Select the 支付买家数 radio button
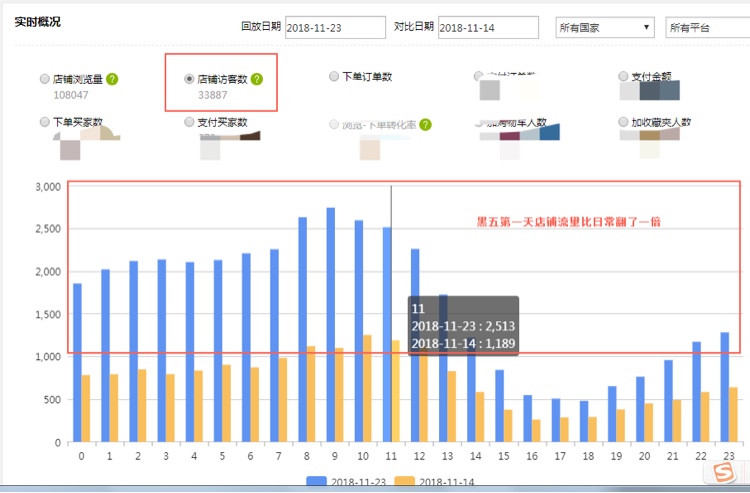This screenshot has height=493, width=750. 189,122
